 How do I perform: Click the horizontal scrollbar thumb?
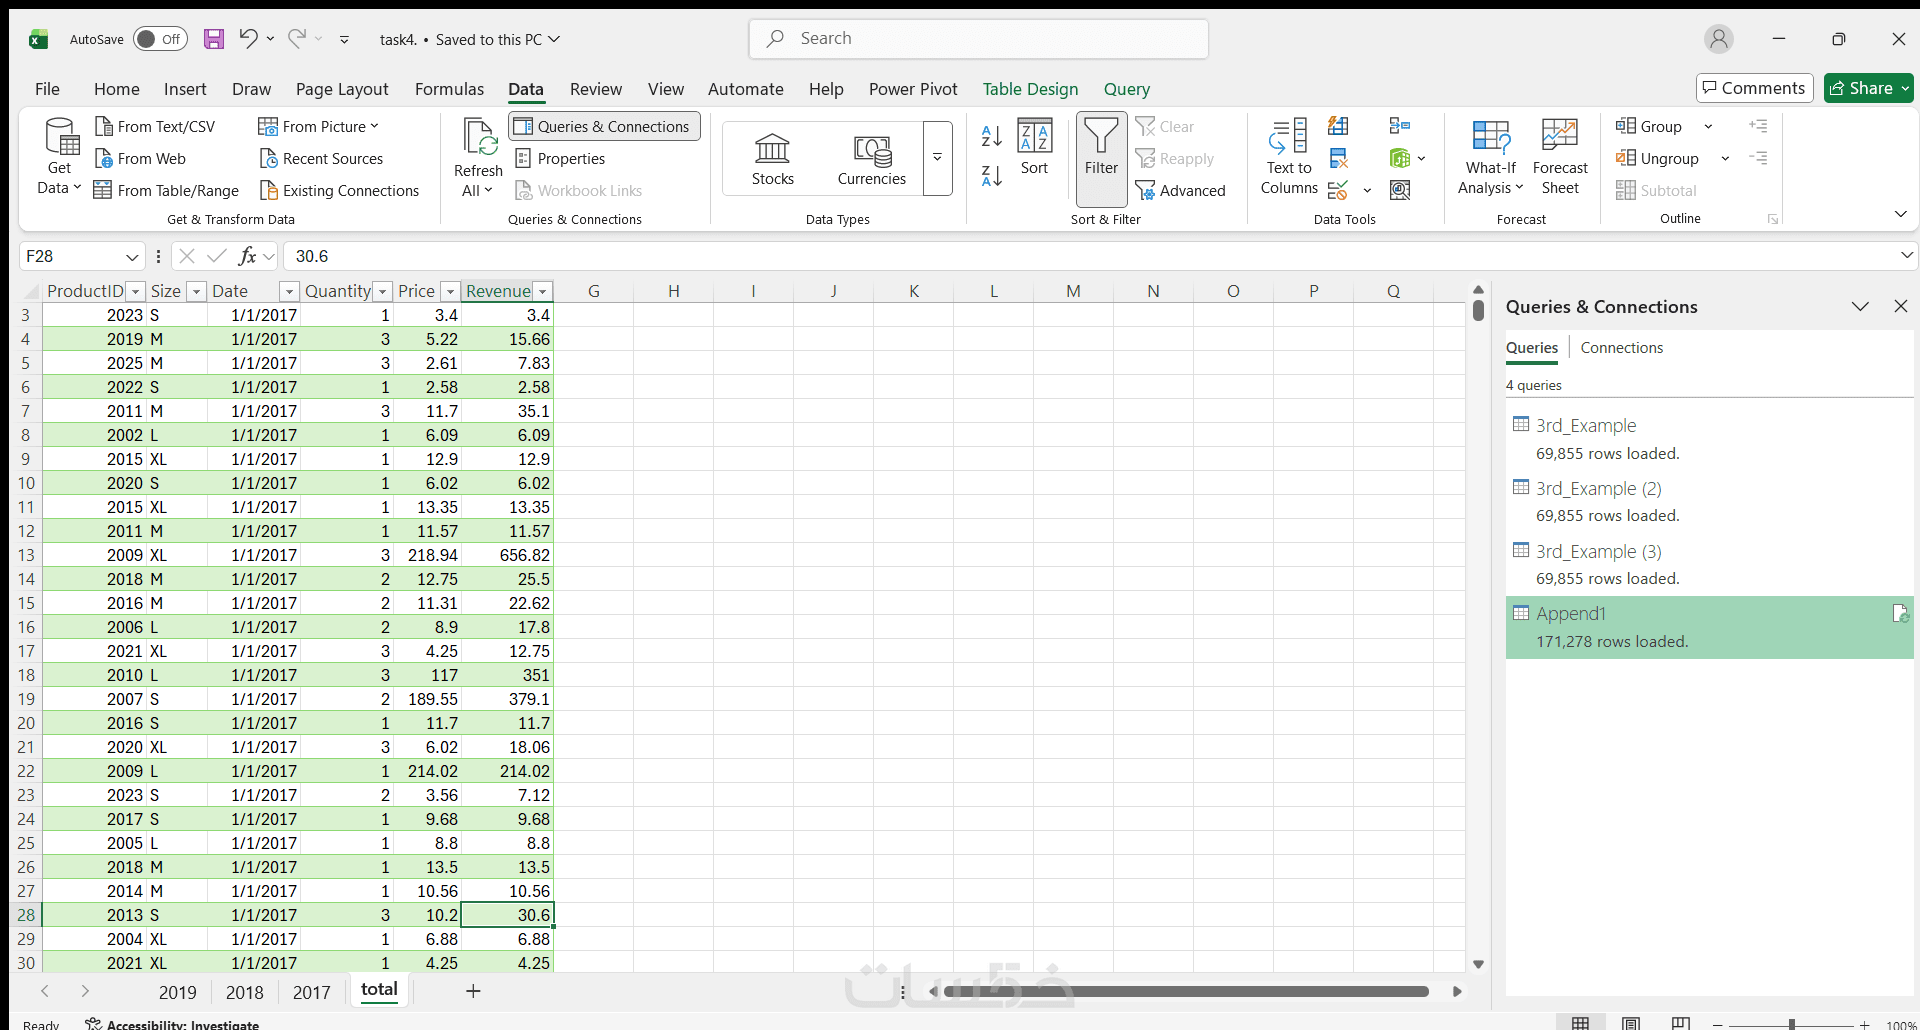[x=1187, y=991]
